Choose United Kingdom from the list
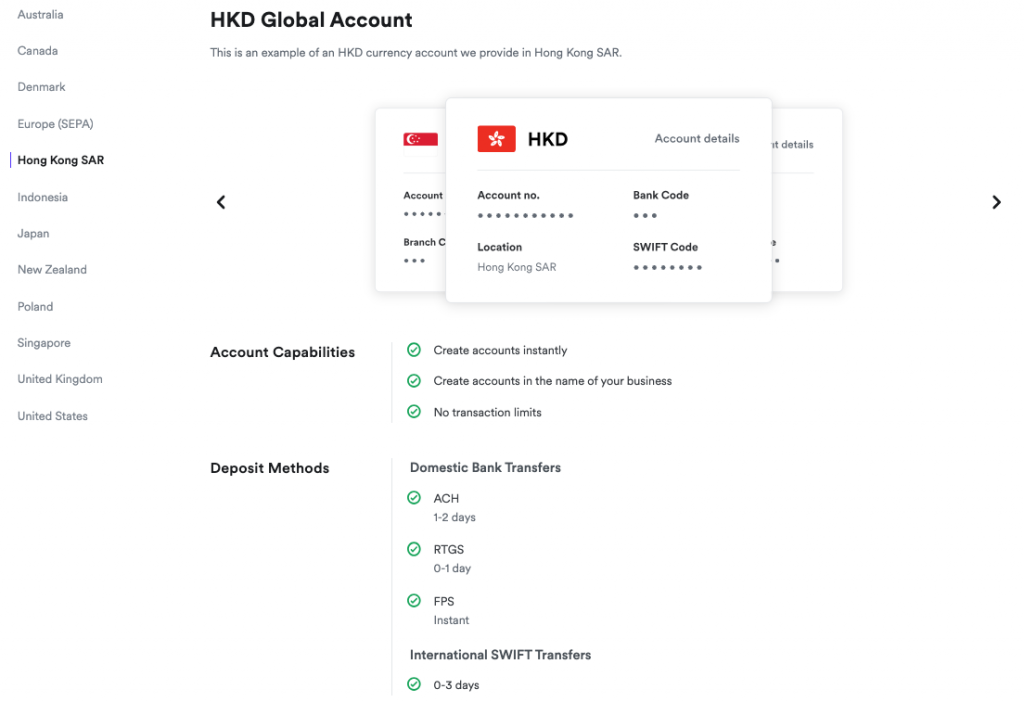This screenshot has width=1024, height=702. tap(60, 379)
